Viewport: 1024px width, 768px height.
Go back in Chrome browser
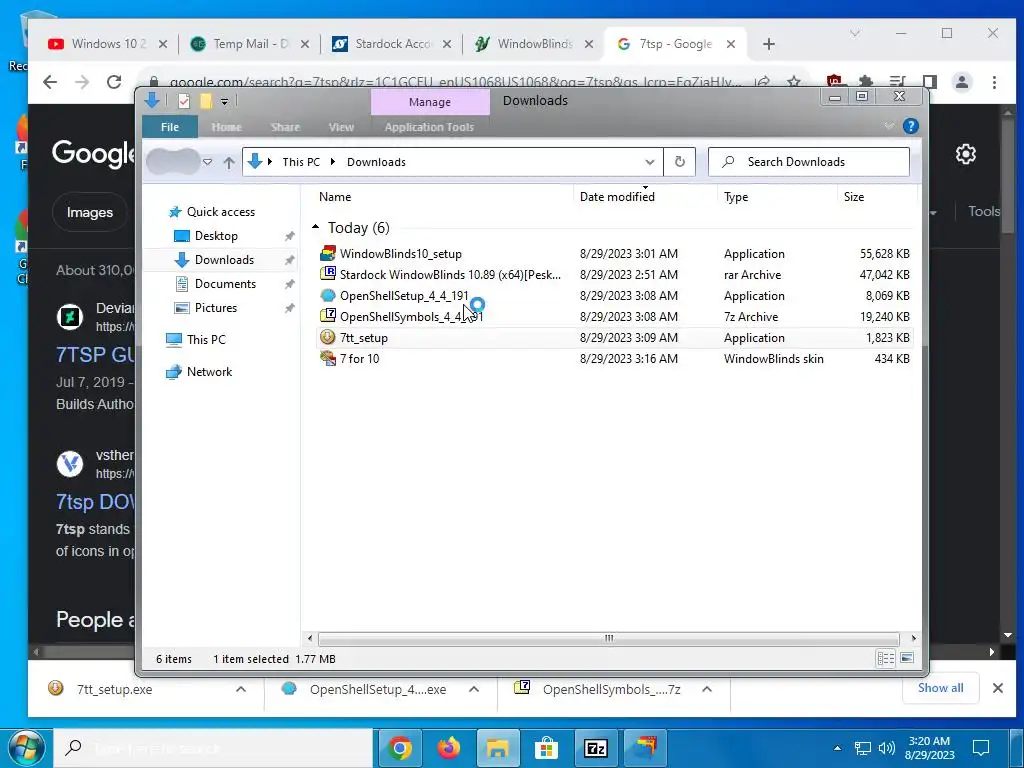pos(50,82)
